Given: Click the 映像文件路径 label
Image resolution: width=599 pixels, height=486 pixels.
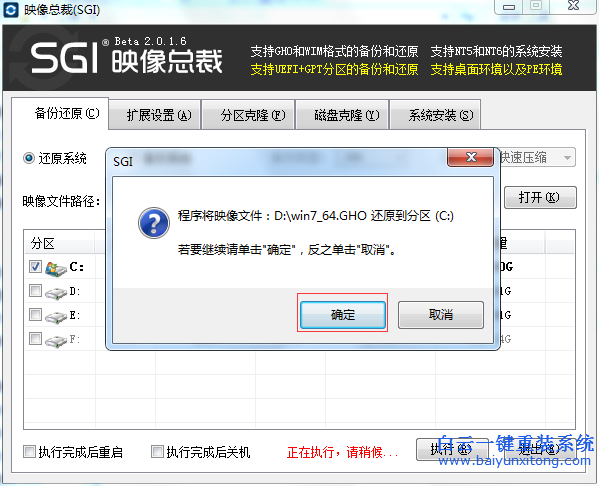Looking at the screenshot, I should tap(62, 201).
